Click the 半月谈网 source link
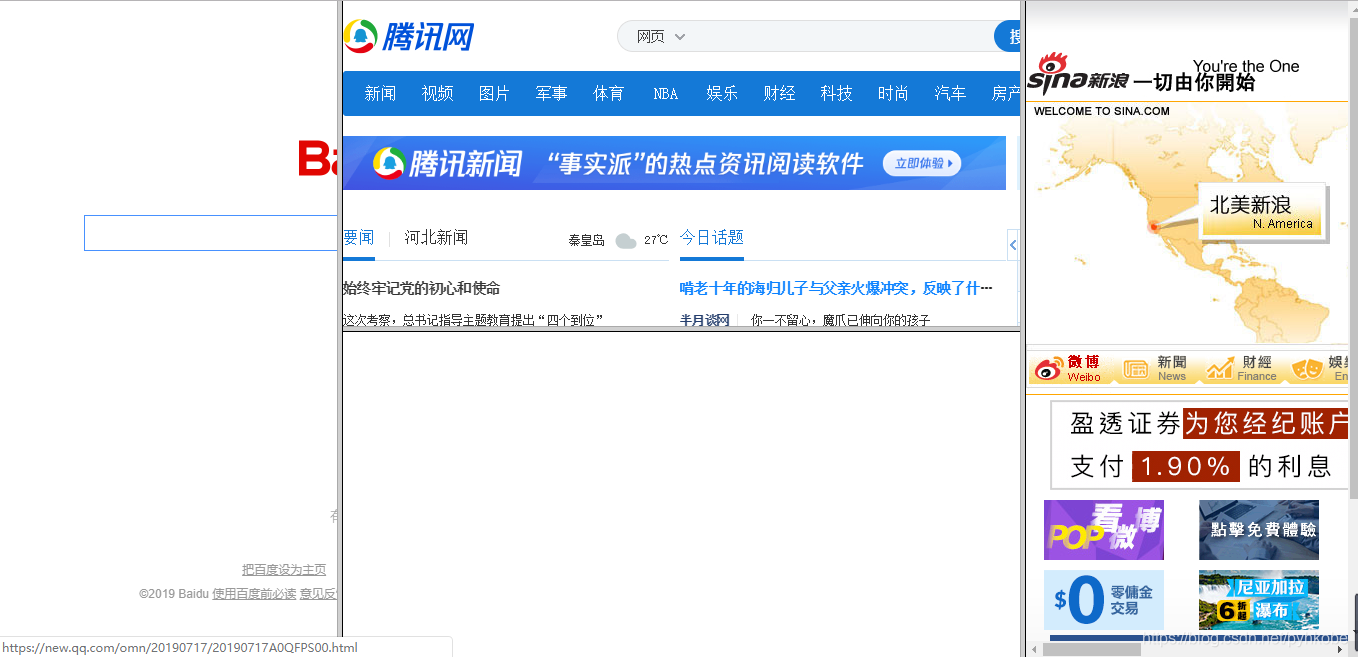Screen dimensions: 1358x657 704,320
